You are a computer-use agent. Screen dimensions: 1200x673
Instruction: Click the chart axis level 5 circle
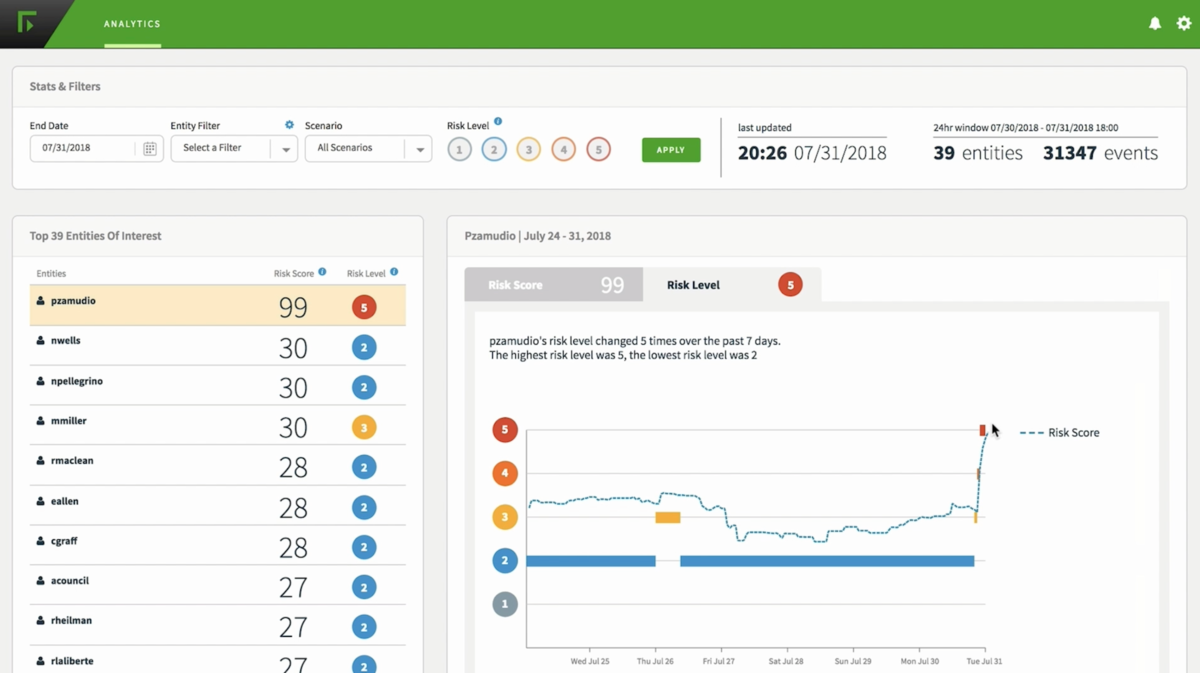505,430
